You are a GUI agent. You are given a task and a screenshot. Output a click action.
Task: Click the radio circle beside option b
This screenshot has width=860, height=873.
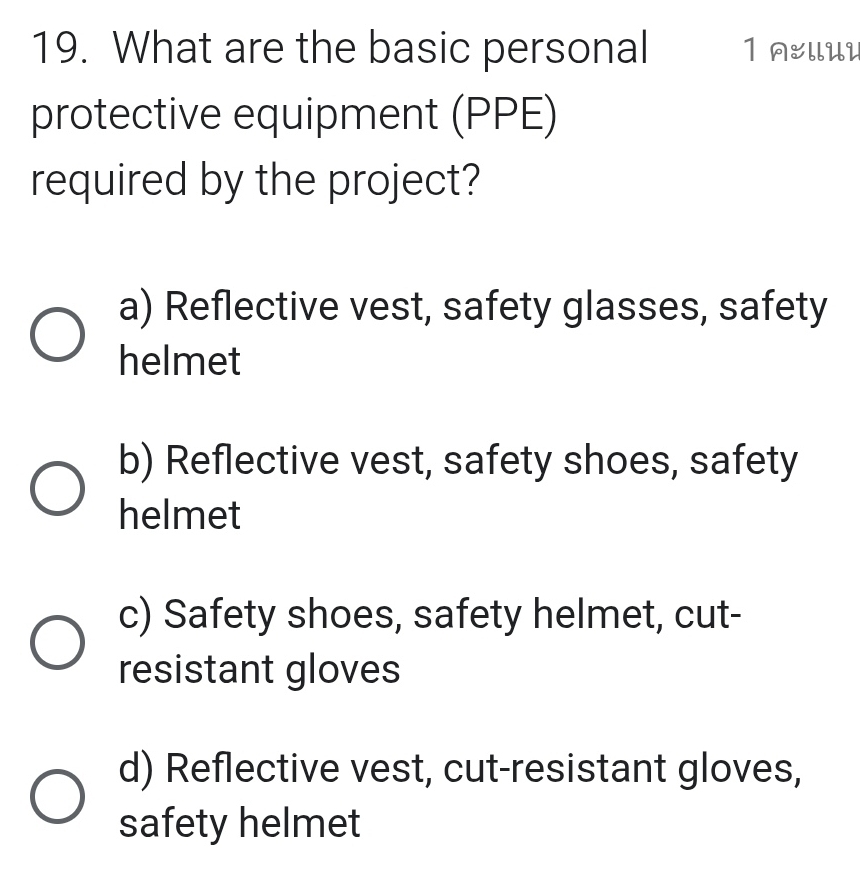(57, 488)
